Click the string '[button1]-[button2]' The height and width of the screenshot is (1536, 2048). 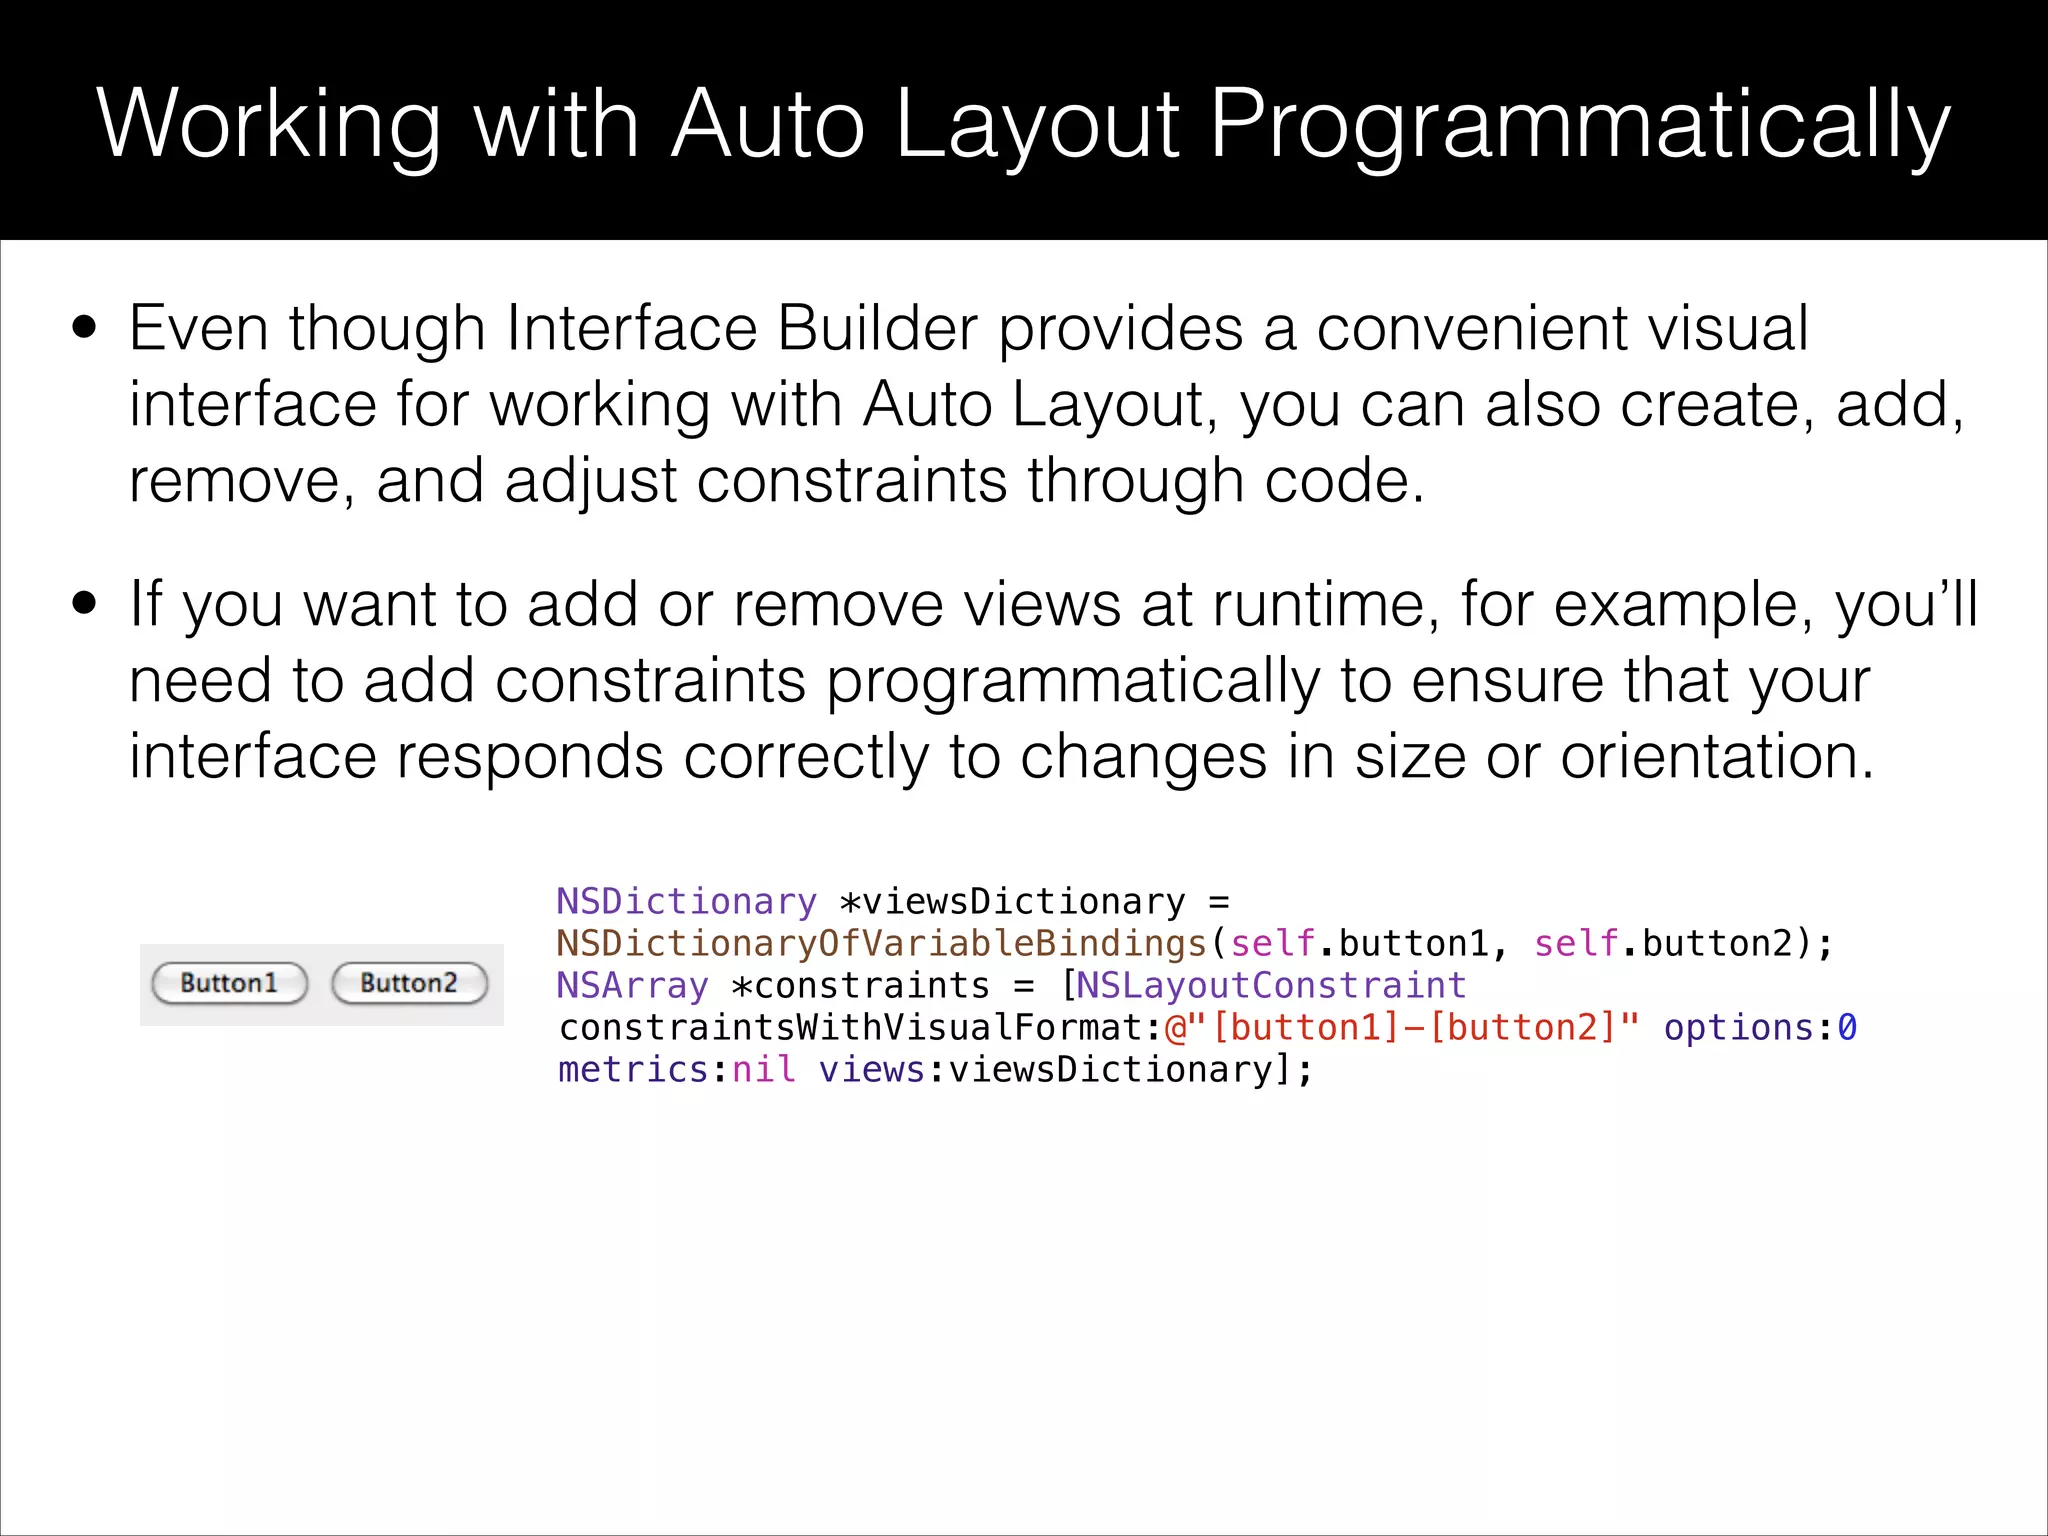1414,1028
